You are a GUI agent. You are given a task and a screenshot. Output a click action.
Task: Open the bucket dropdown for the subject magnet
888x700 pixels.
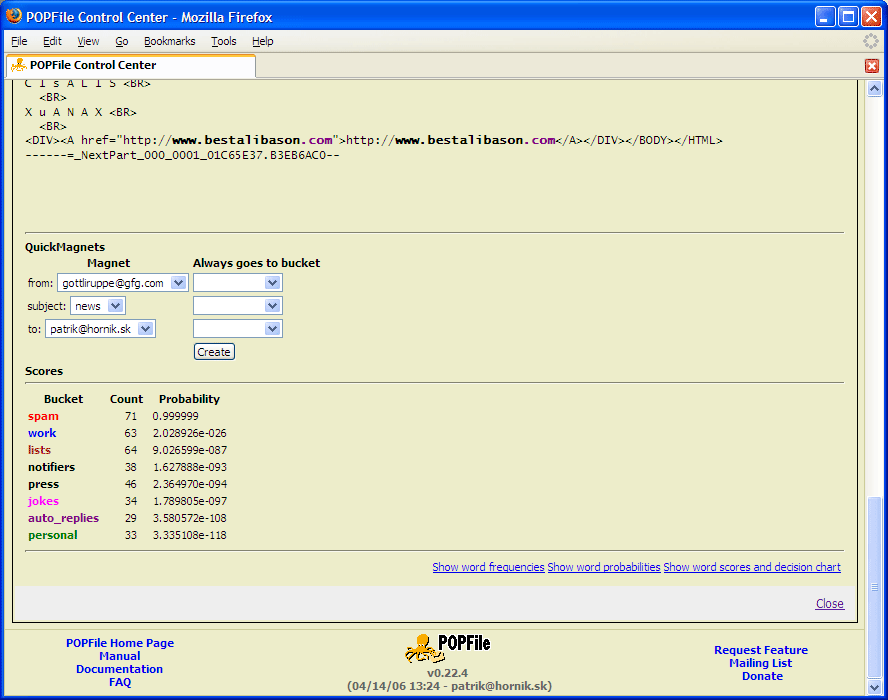(x=238, y=306)
